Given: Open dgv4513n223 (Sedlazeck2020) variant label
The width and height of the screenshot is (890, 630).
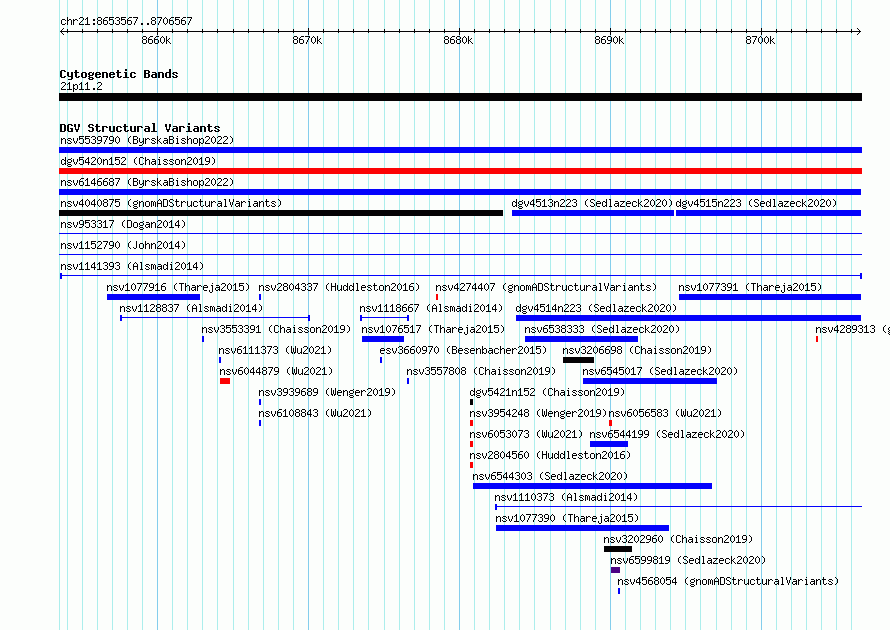Looking at the screenshot, I should 592,203.
